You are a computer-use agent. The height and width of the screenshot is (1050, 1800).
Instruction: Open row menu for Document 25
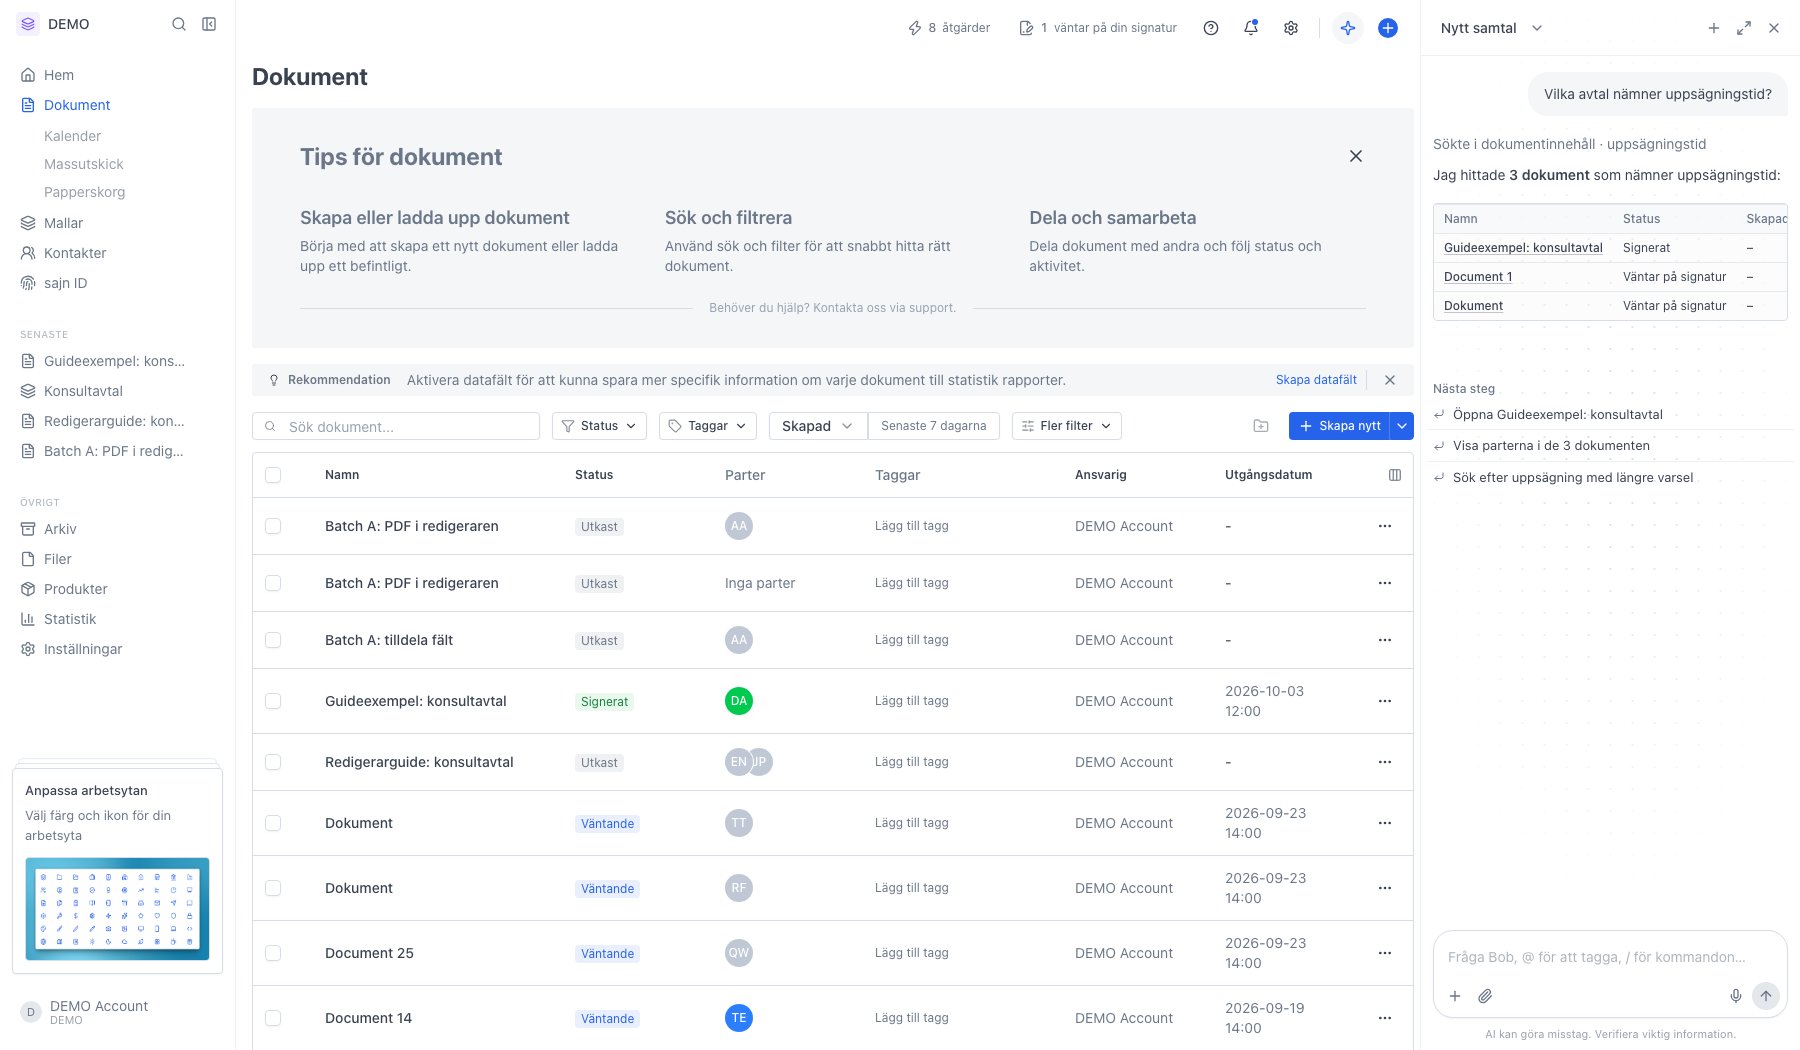pos(1385,953)
